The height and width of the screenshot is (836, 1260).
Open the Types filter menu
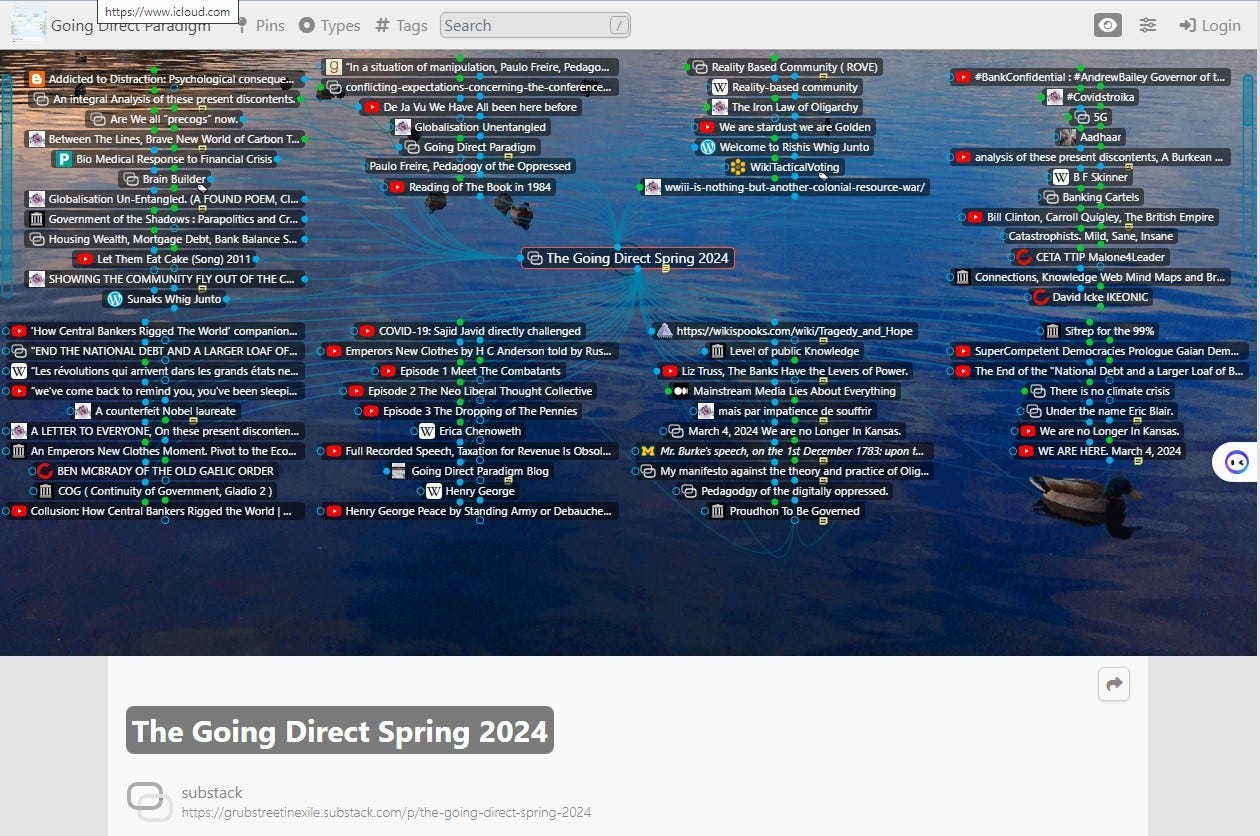[x=330, y=25]
